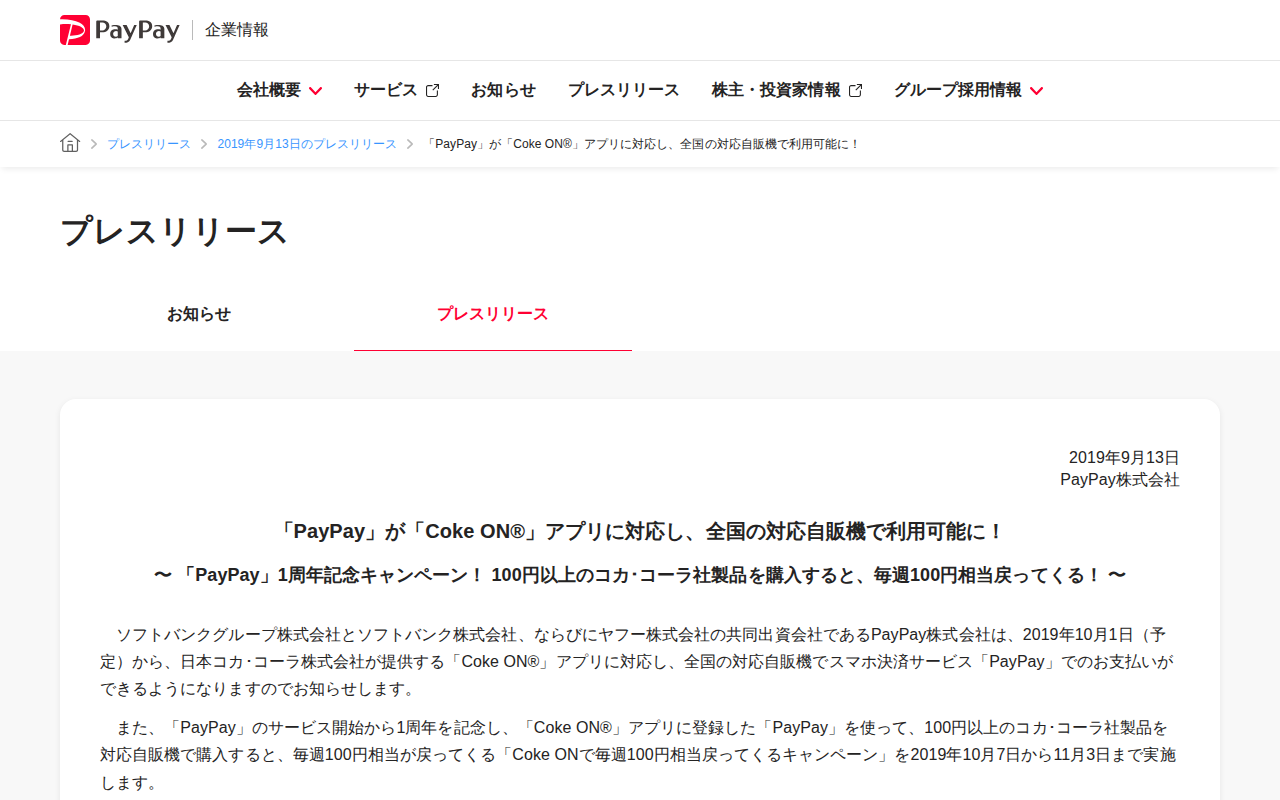Expand the グループ採用情報 chevron
This screenshot has height=800, width=1280.
[1036, 91]
